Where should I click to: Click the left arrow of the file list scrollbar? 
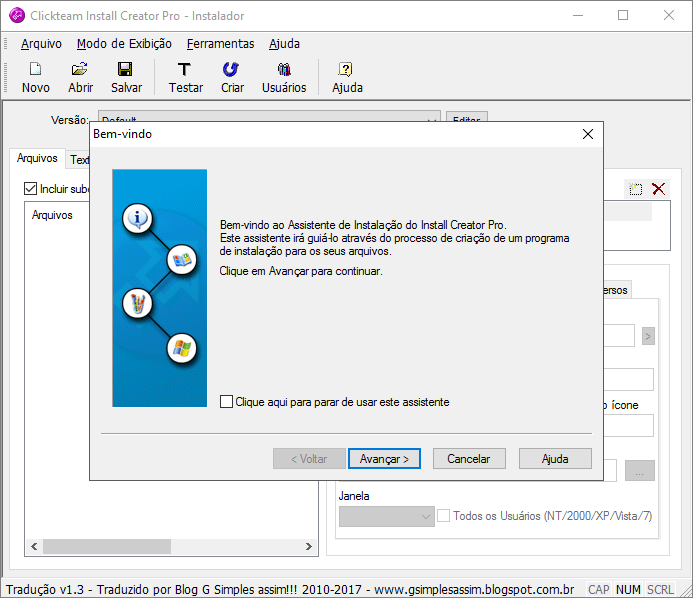[34, 546]
